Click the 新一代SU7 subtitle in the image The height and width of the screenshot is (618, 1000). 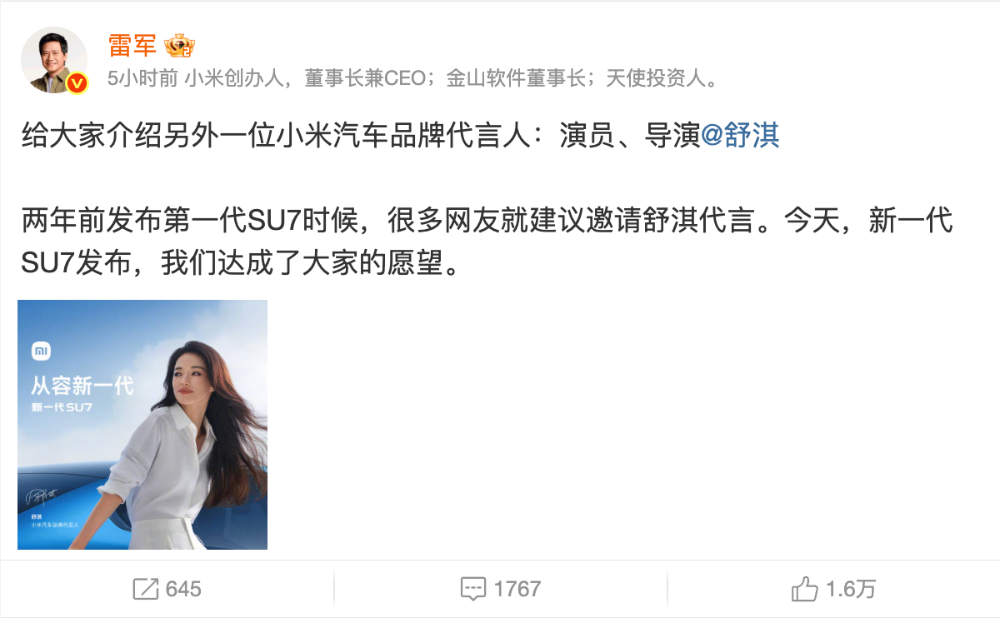pos(62,407)
